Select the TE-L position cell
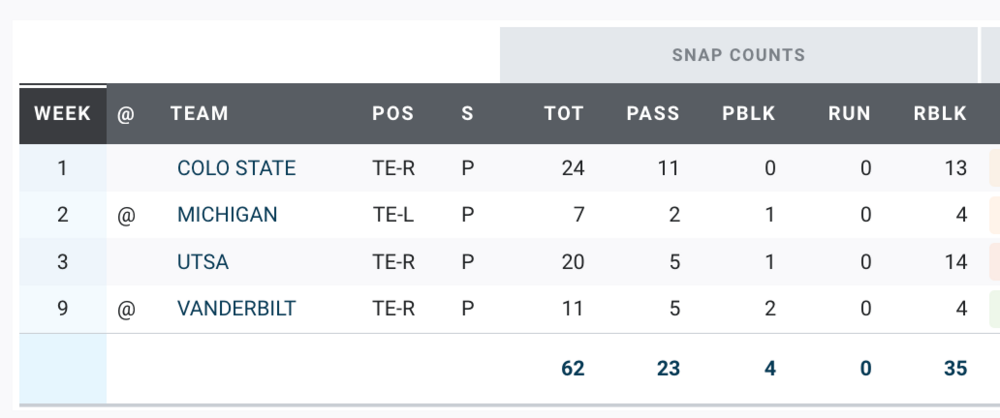This screenshot has height=418, width=1000. click(x=393, y=215)
